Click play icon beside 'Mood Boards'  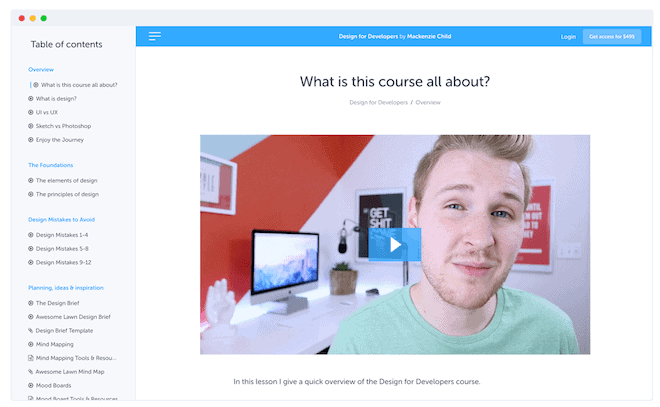(x=31, y=385)
